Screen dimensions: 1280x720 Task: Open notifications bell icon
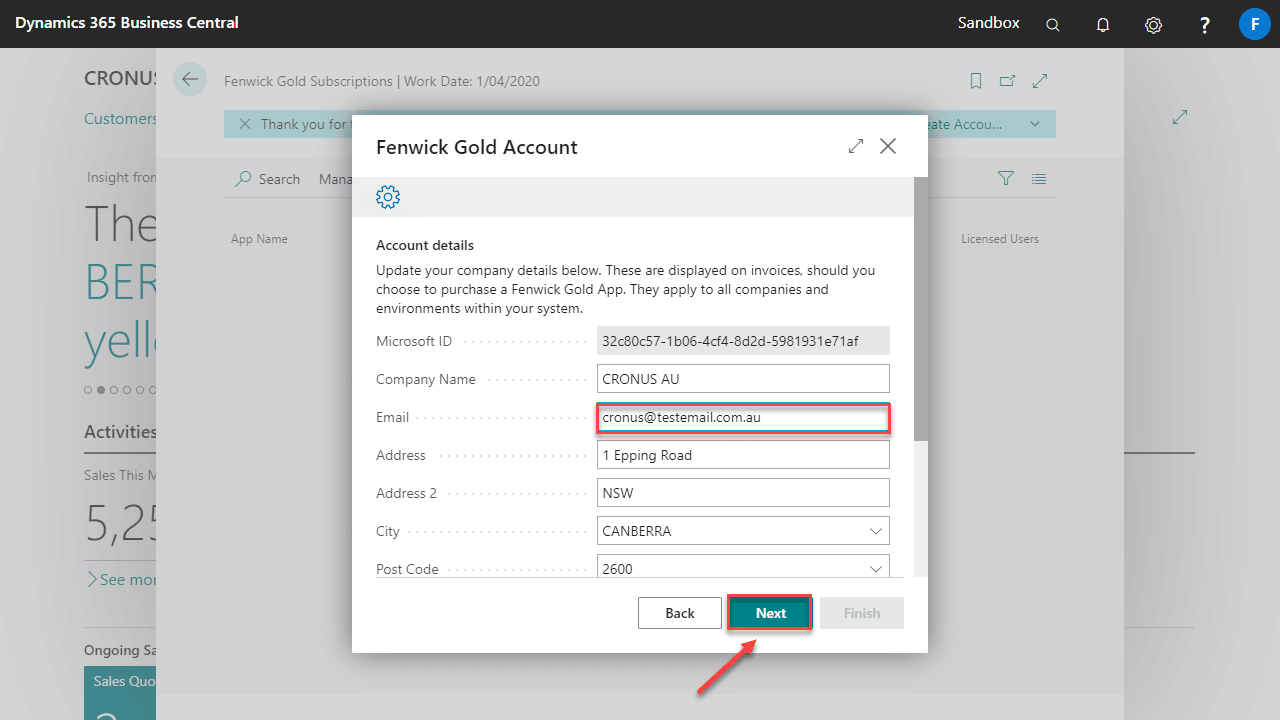(1103, 25)
